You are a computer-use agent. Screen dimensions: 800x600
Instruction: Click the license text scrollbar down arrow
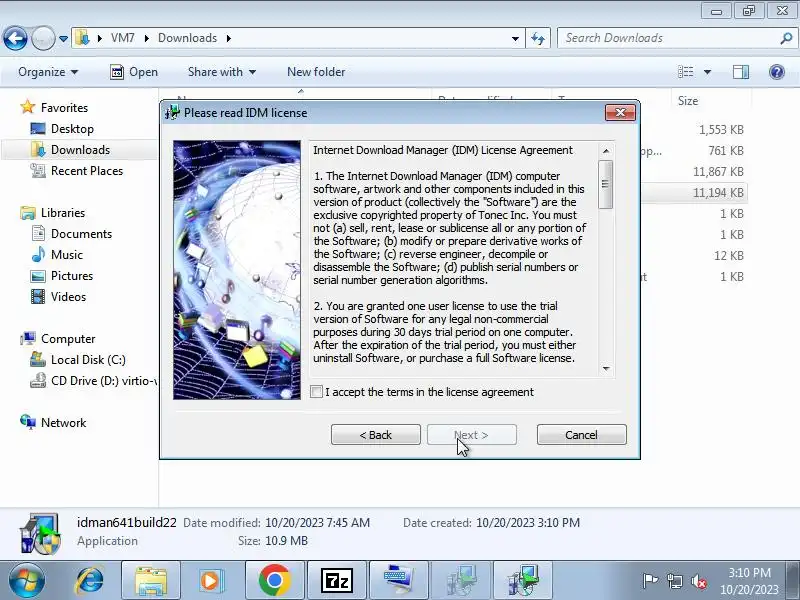point(606,368)
